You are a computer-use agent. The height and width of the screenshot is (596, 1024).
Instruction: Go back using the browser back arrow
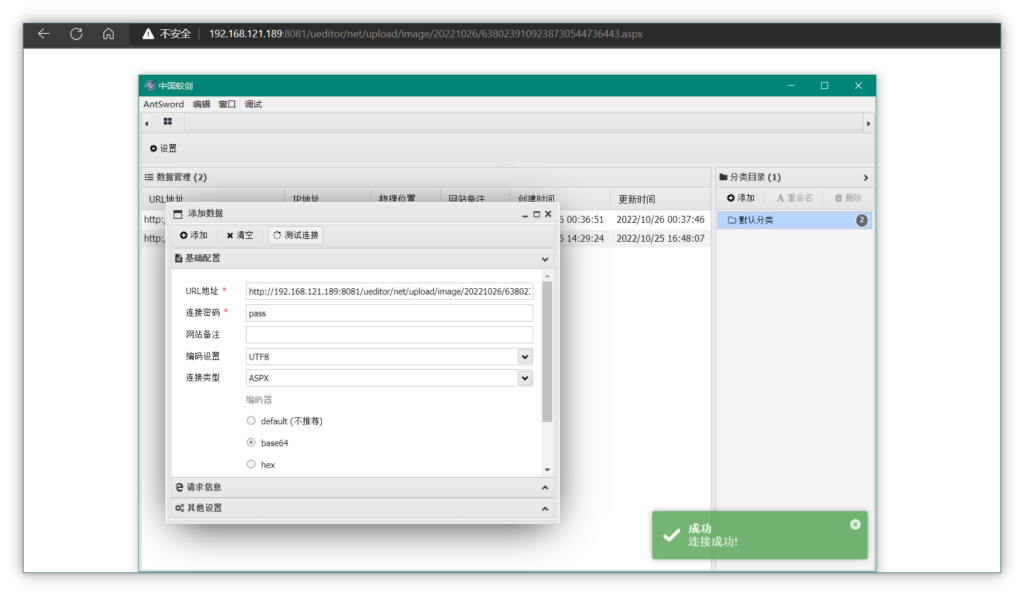click(44, 34)
